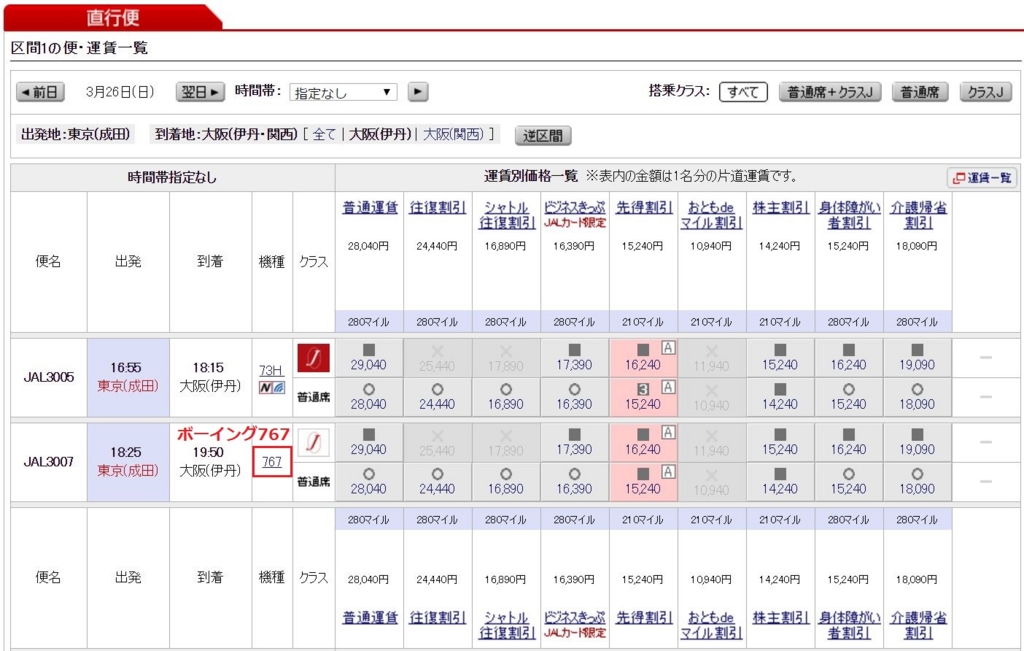1024x651 pixels.
Task: Open ビジネスきっぷ link in top header
Action: tap(575, 208)
